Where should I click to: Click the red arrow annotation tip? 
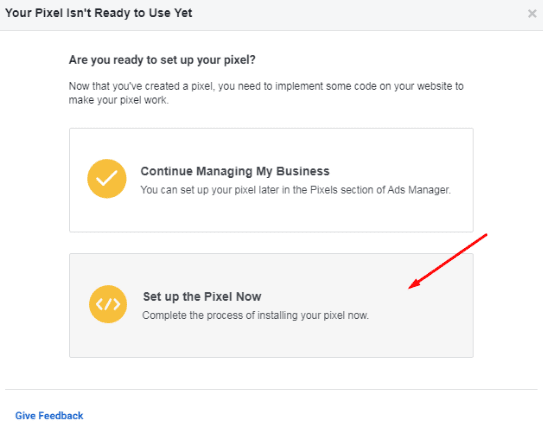[x=411, y=287]
